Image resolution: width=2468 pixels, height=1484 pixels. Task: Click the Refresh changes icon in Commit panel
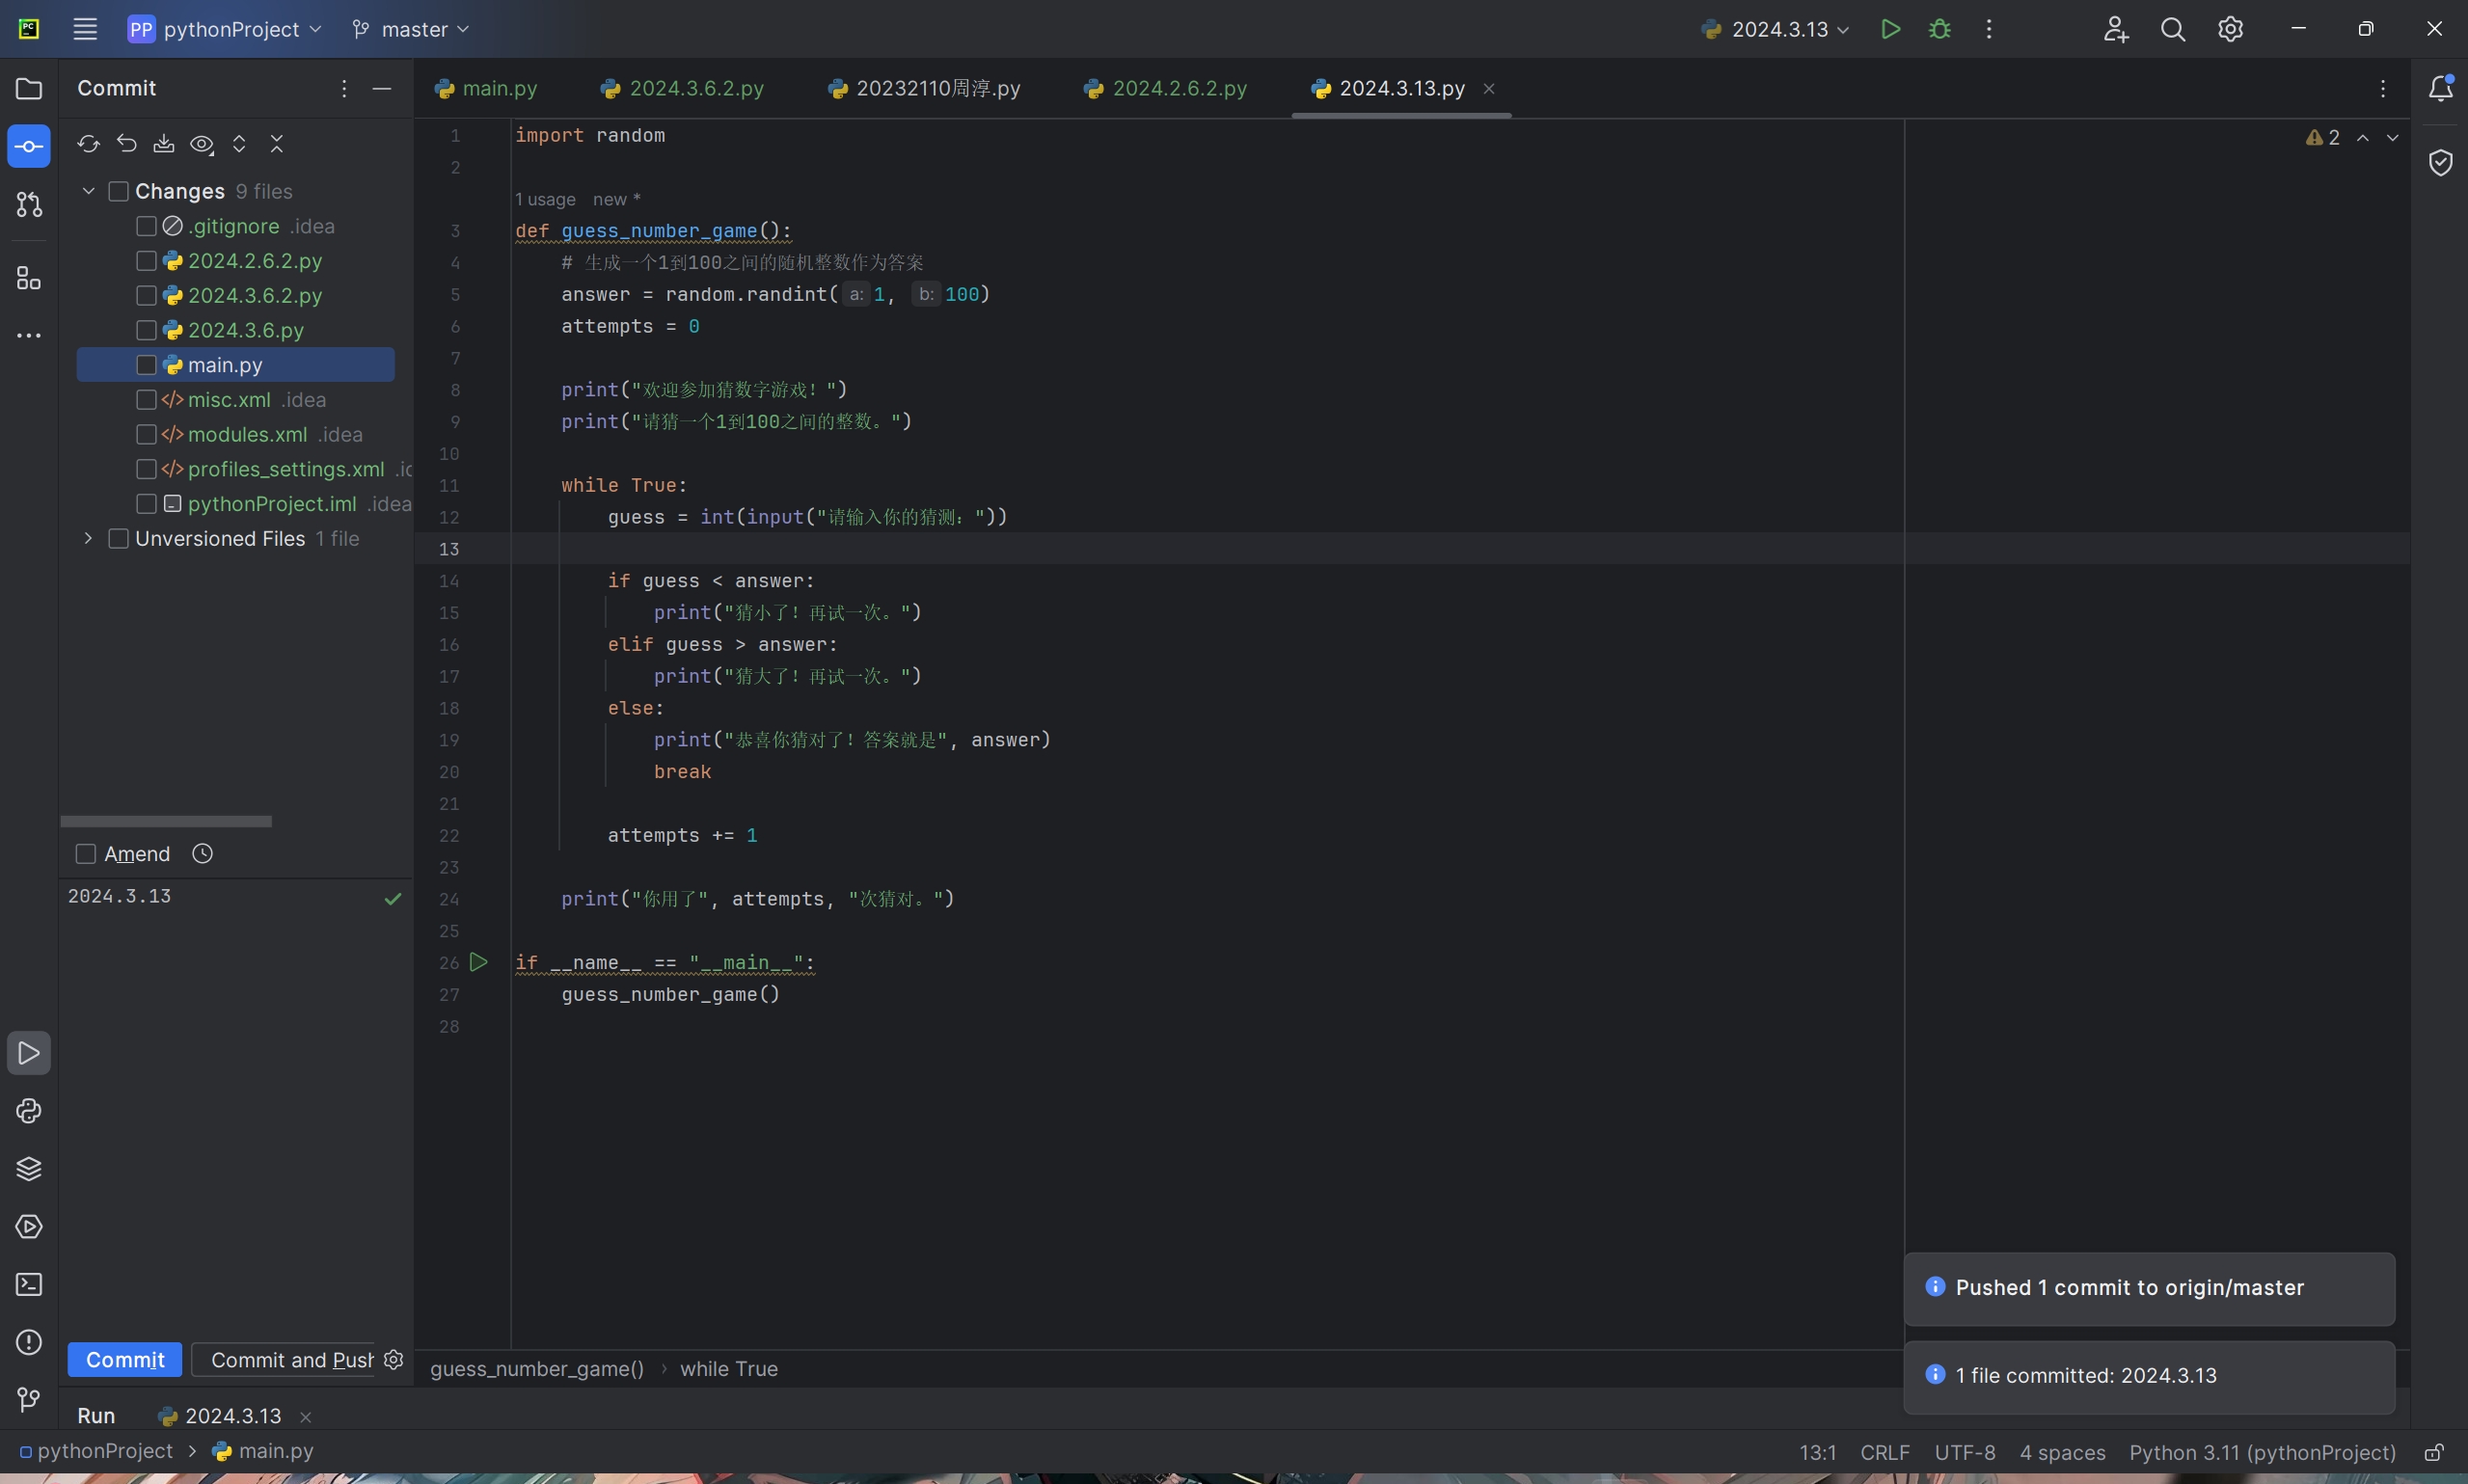[x=88, y=144]
